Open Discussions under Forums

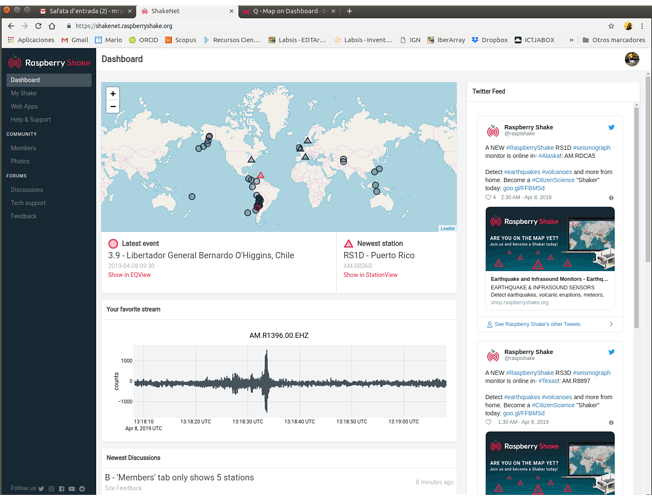pyautogui.click(x=27, y=190)
